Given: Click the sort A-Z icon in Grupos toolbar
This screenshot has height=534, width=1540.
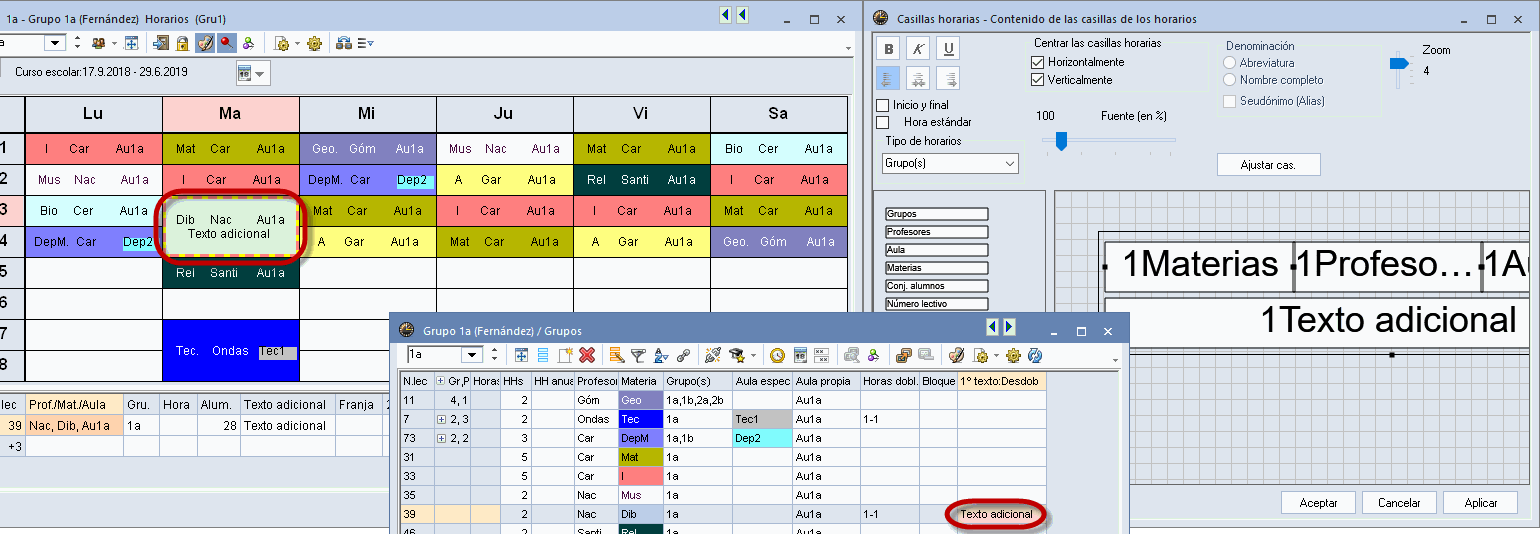Looking at the screenshot, I should (660, 355).
